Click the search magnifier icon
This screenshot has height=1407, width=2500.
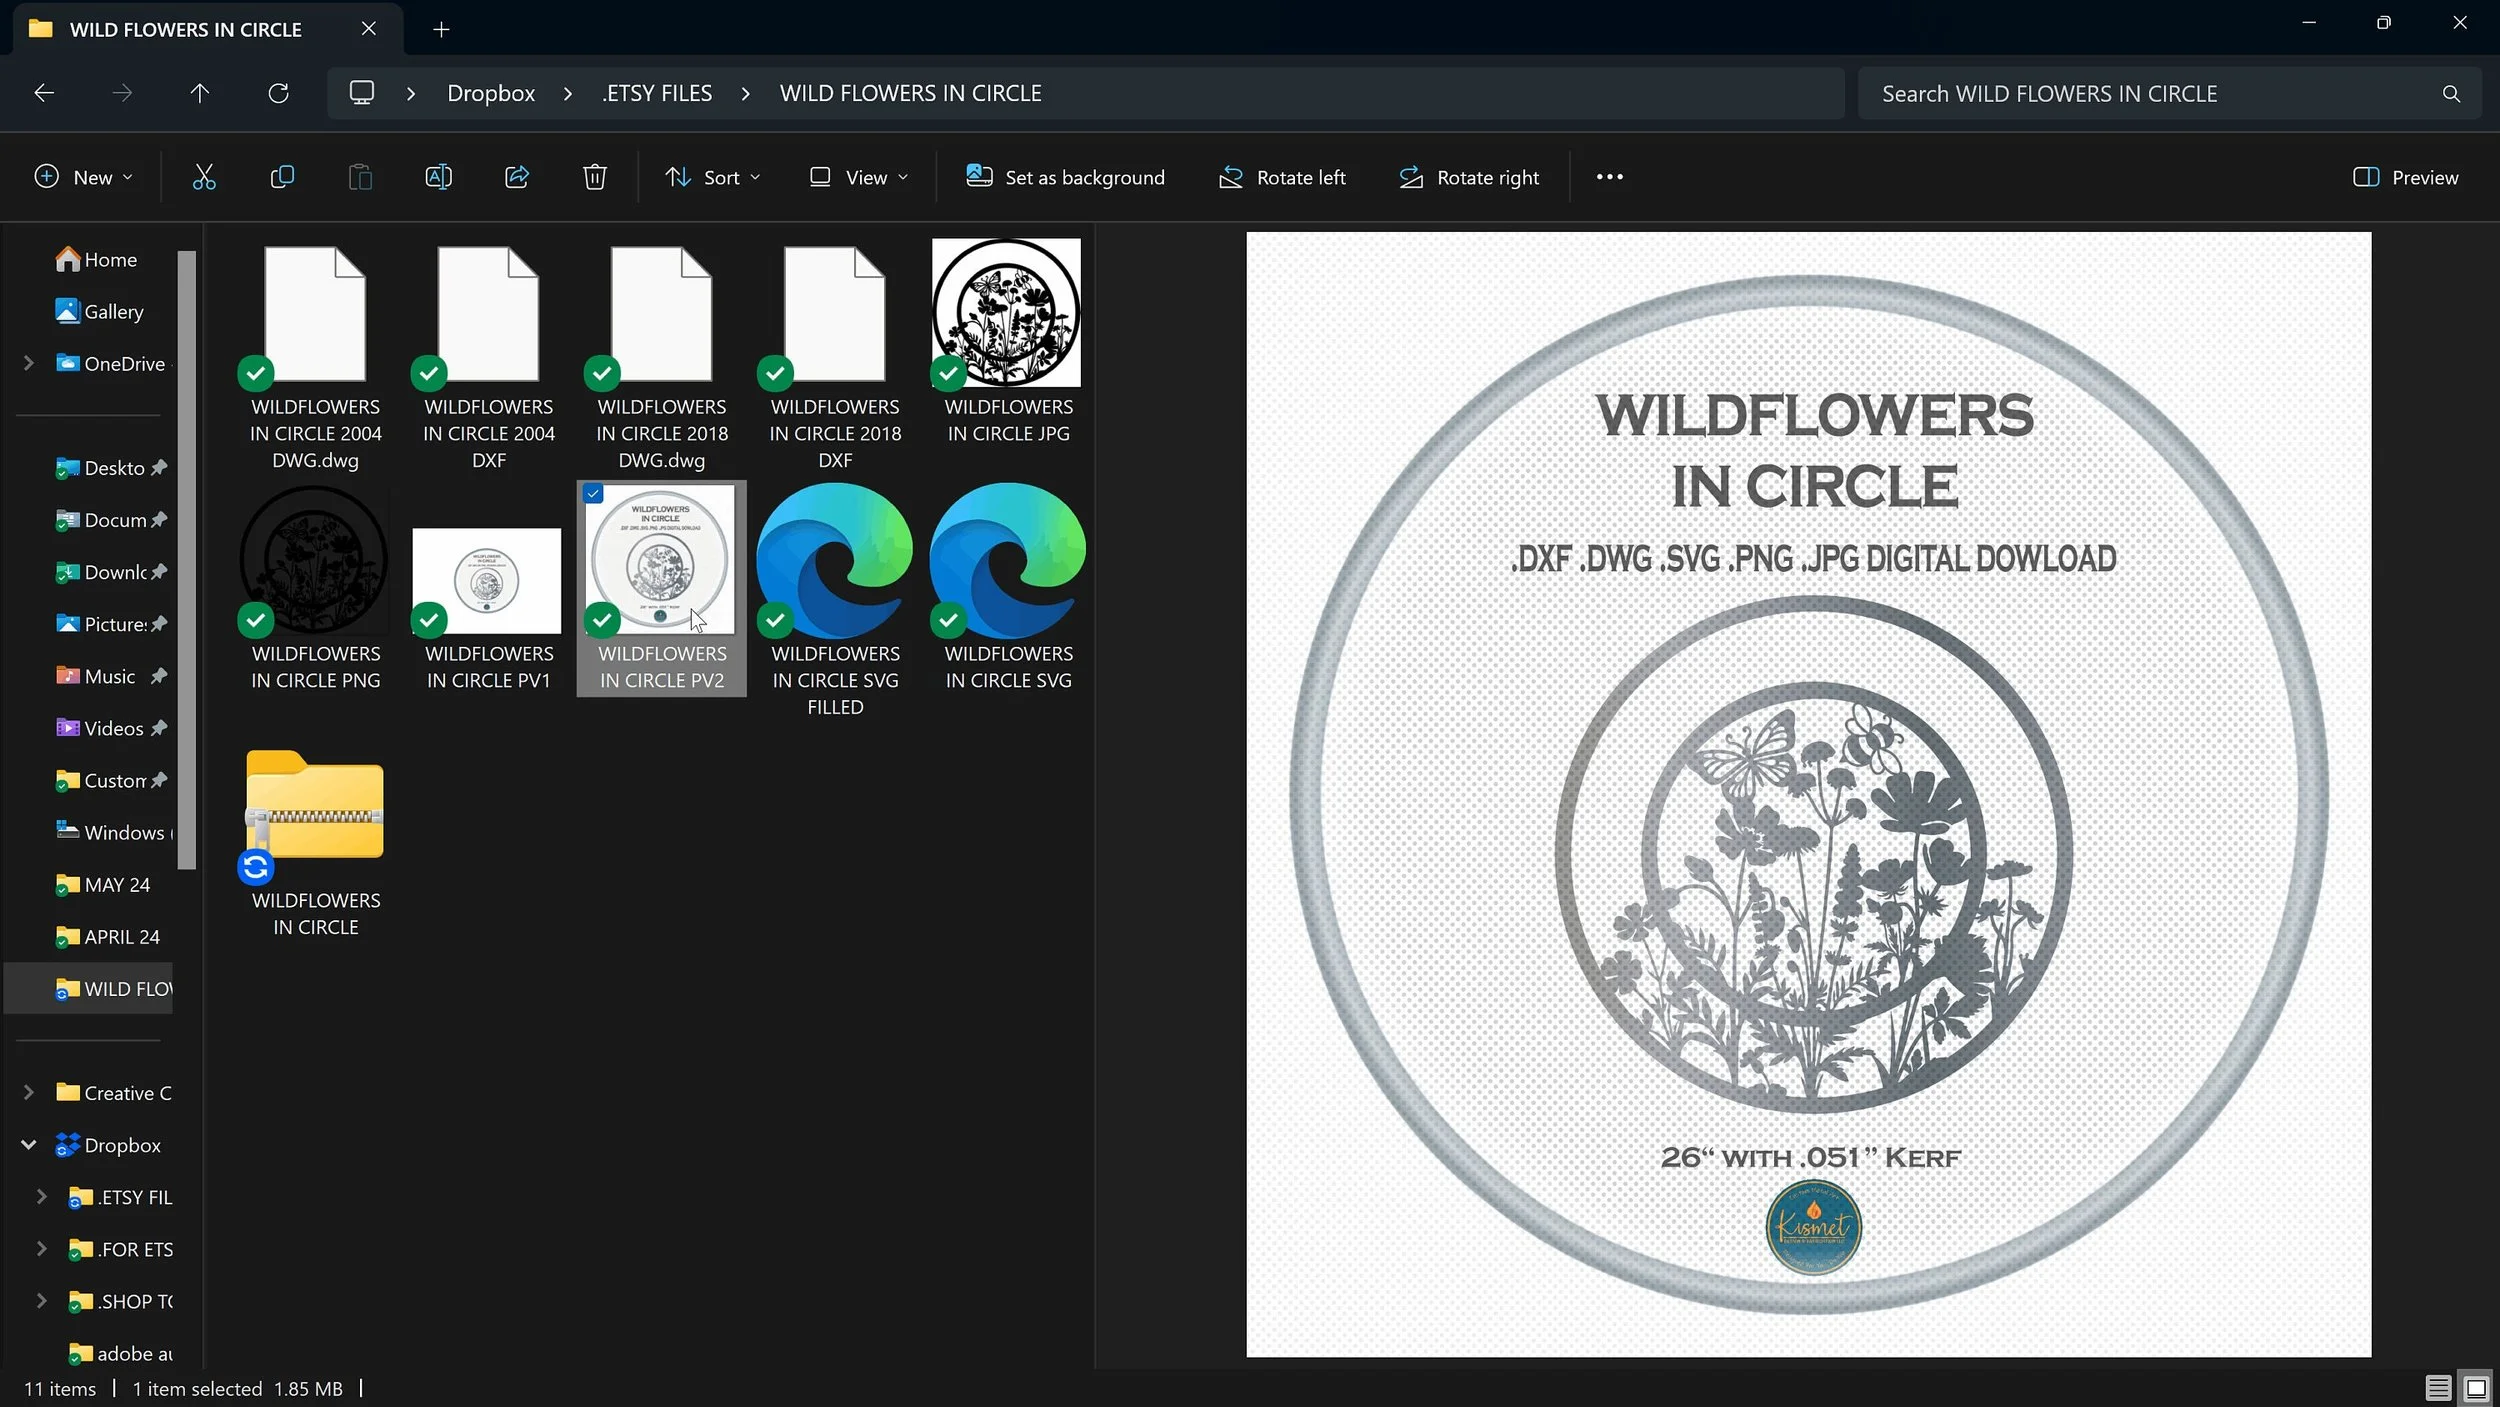pyautogui.click(x=2450, y=94)
